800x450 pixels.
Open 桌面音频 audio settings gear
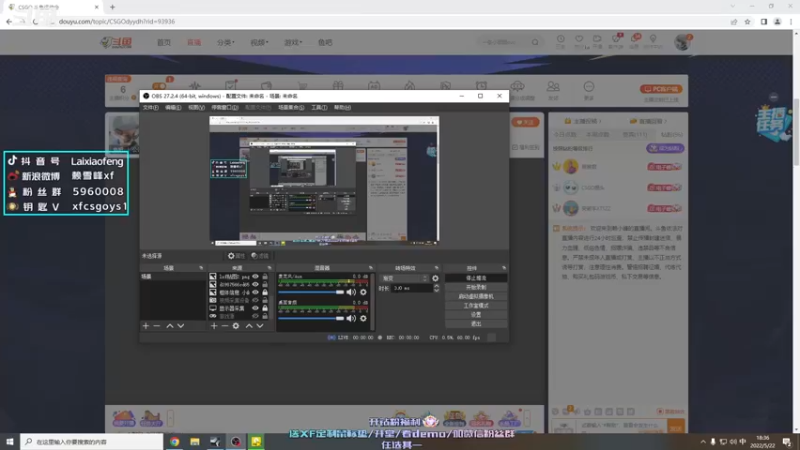363,318
